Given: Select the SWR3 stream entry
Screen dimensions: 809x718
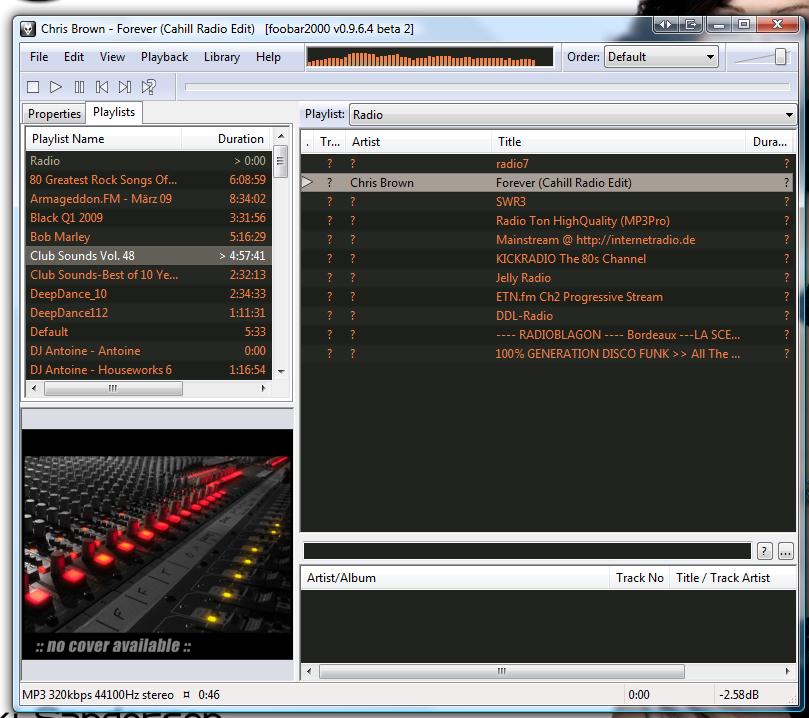Looking at the screenshot, I should point(547,202).
